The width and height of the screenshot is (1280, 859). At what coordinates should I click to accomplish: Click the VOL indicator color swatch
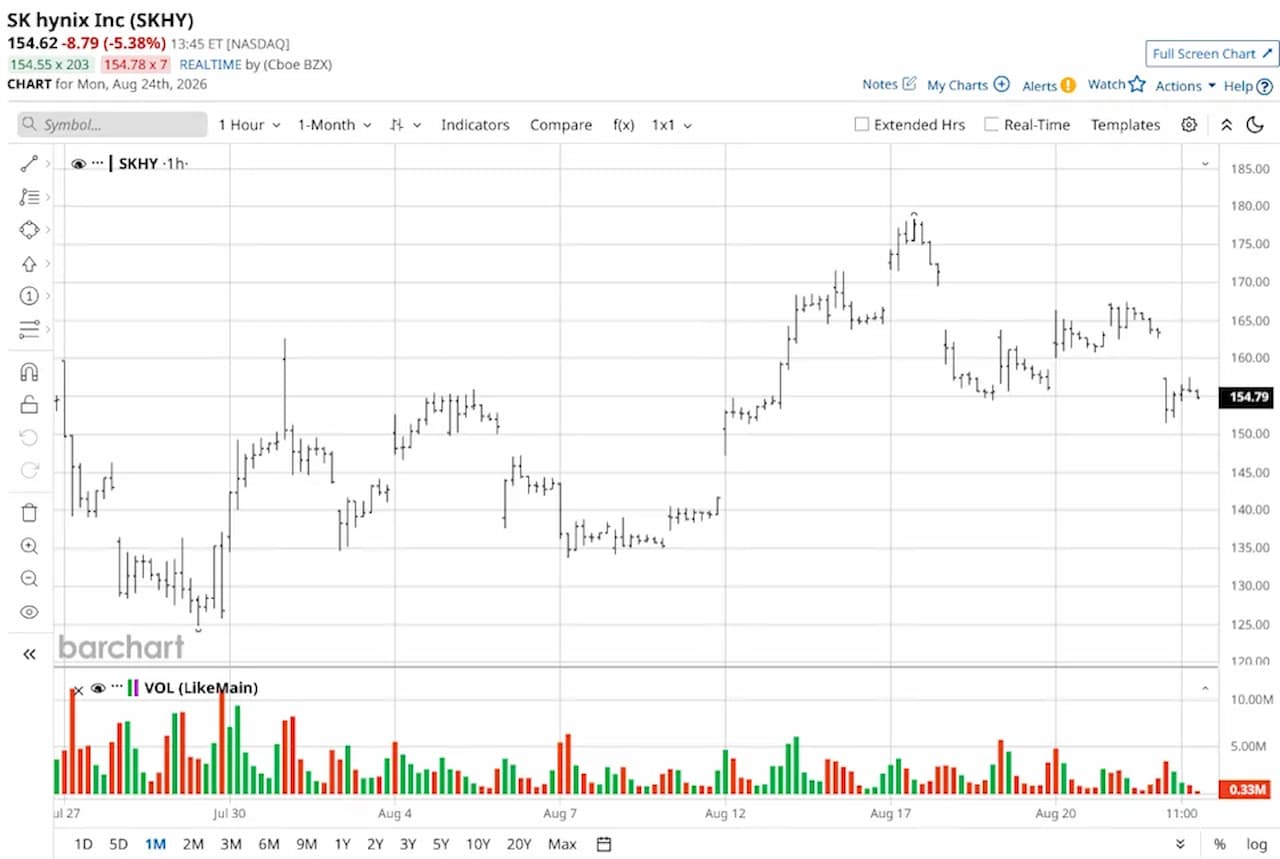(133, 688)
